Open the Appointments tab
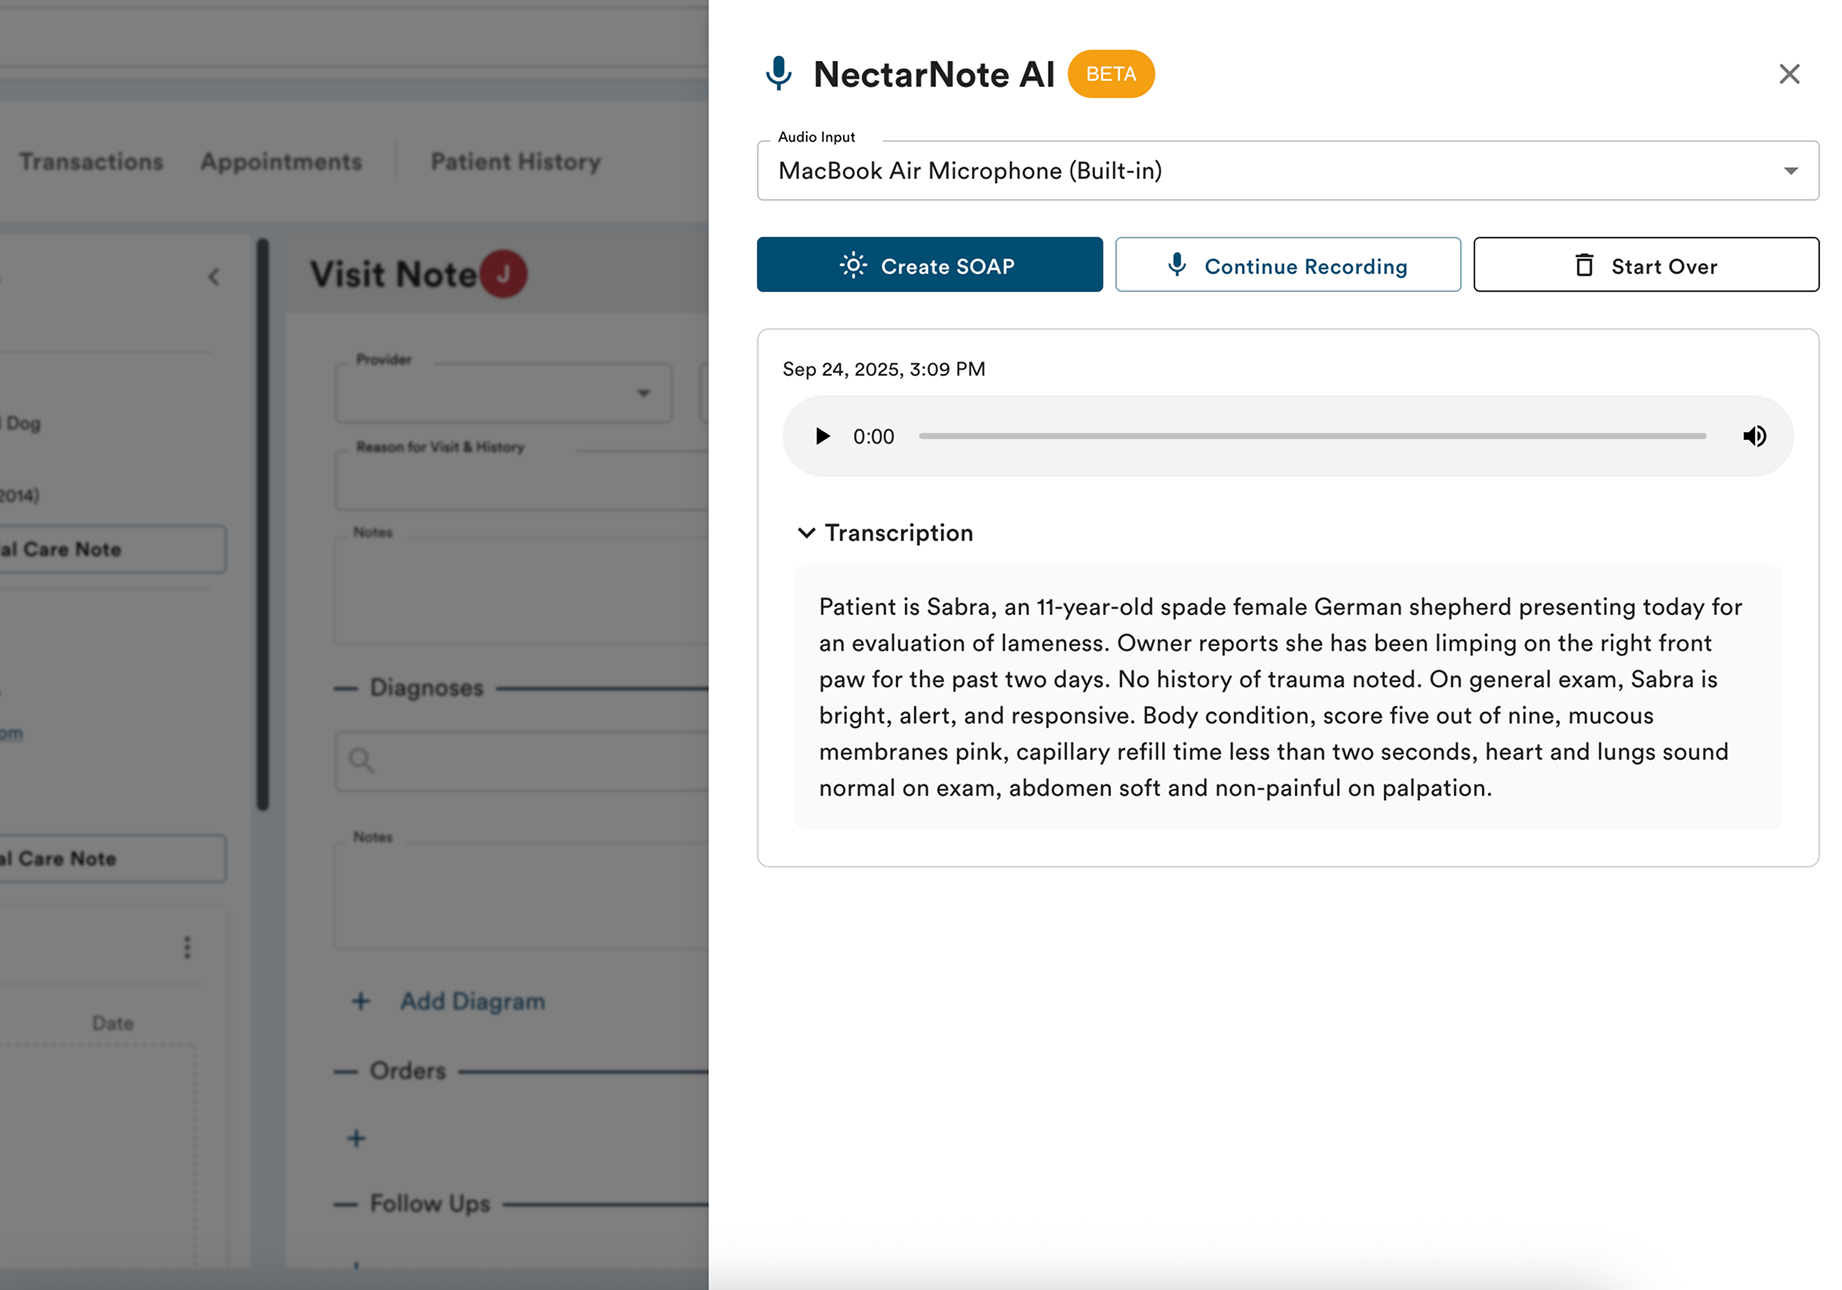The width and height of the screenshot is (1842, 1290). 281,162
